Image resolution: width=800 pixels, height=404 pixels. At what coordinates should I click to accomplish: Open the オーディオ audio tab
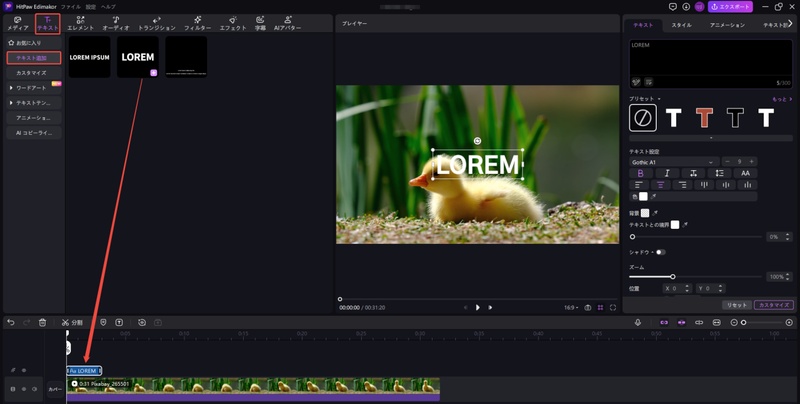116,23
